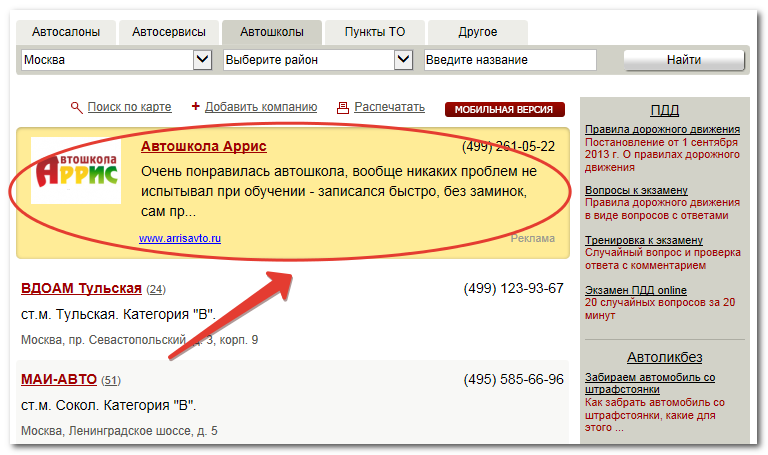Click Постановление от 1 сентября 2013 г. description

tap(662, 155)
